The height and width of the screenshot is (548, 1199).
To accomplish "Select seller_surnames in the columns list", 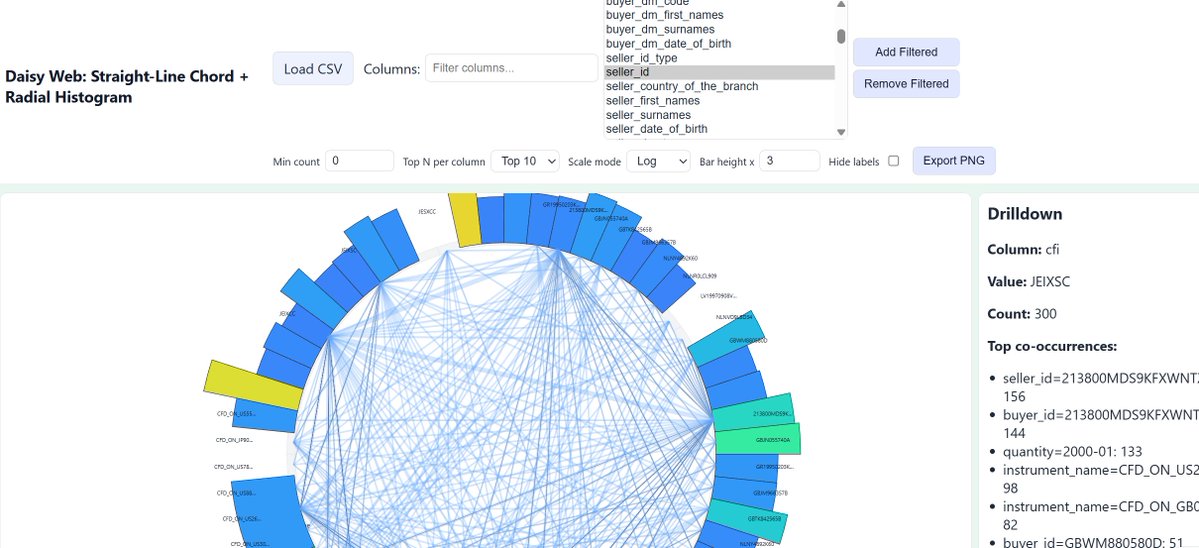I will pos(719,115).
